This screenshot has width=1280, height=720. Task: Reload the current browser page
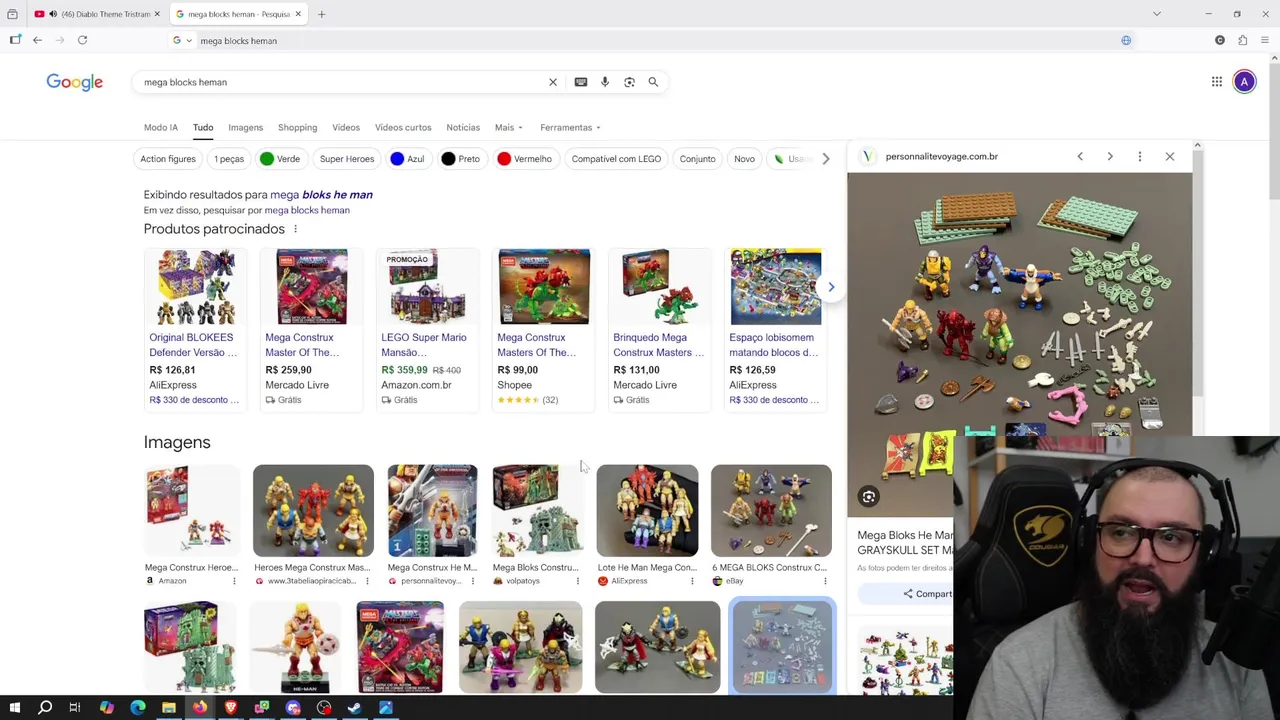click(82, 40)
